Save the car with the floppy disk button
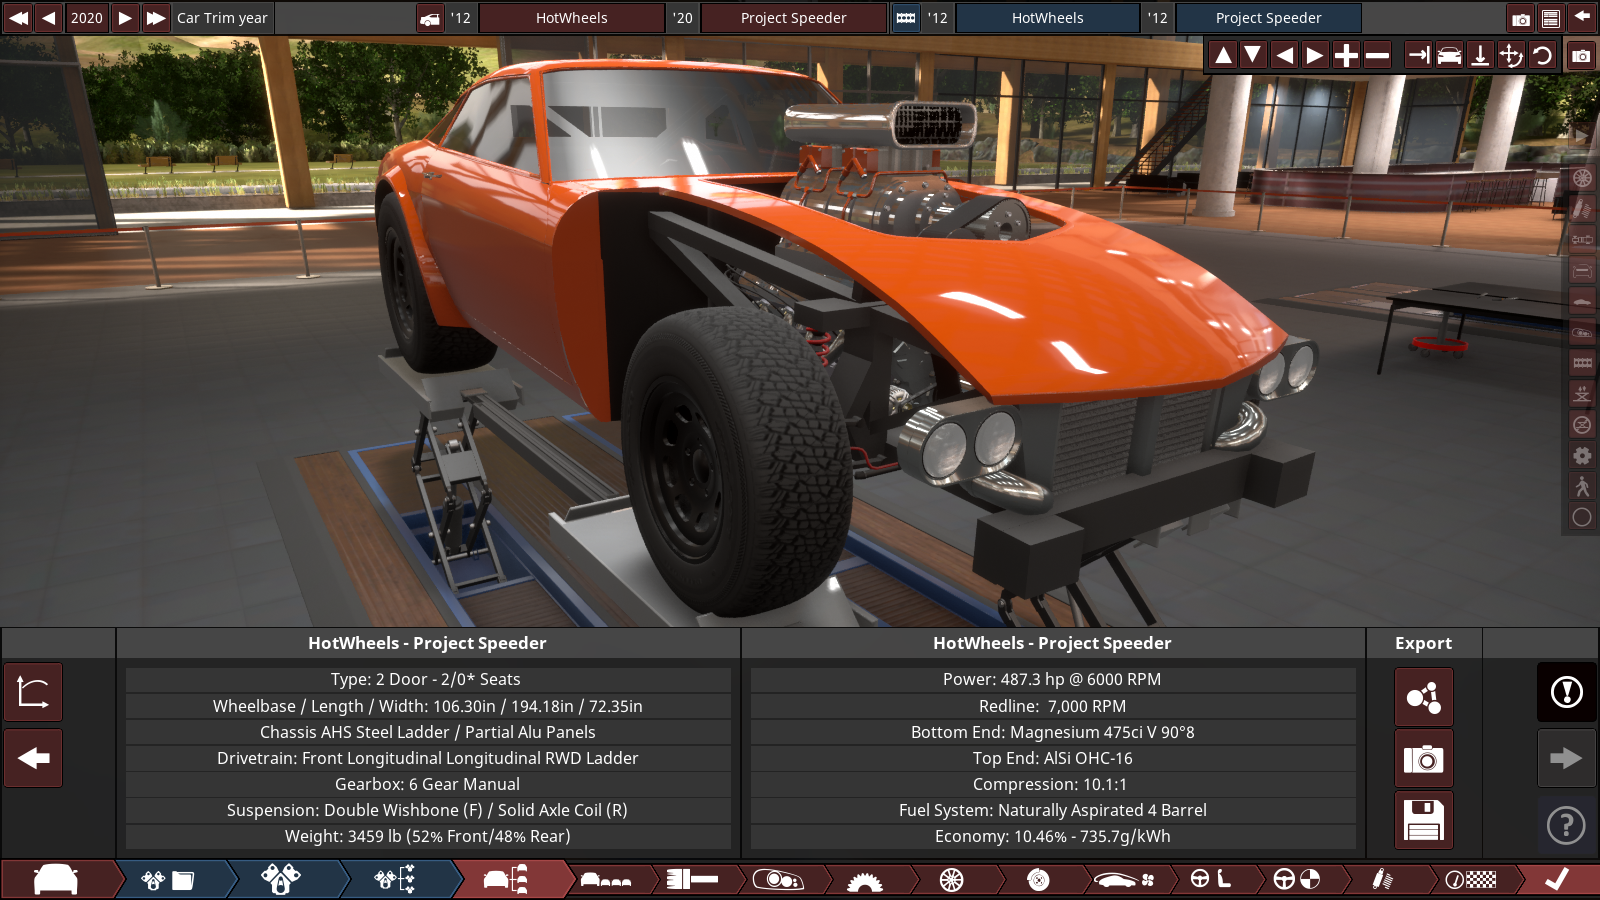The width and height of the screenshot is (1600, 900). [1424, 821]
